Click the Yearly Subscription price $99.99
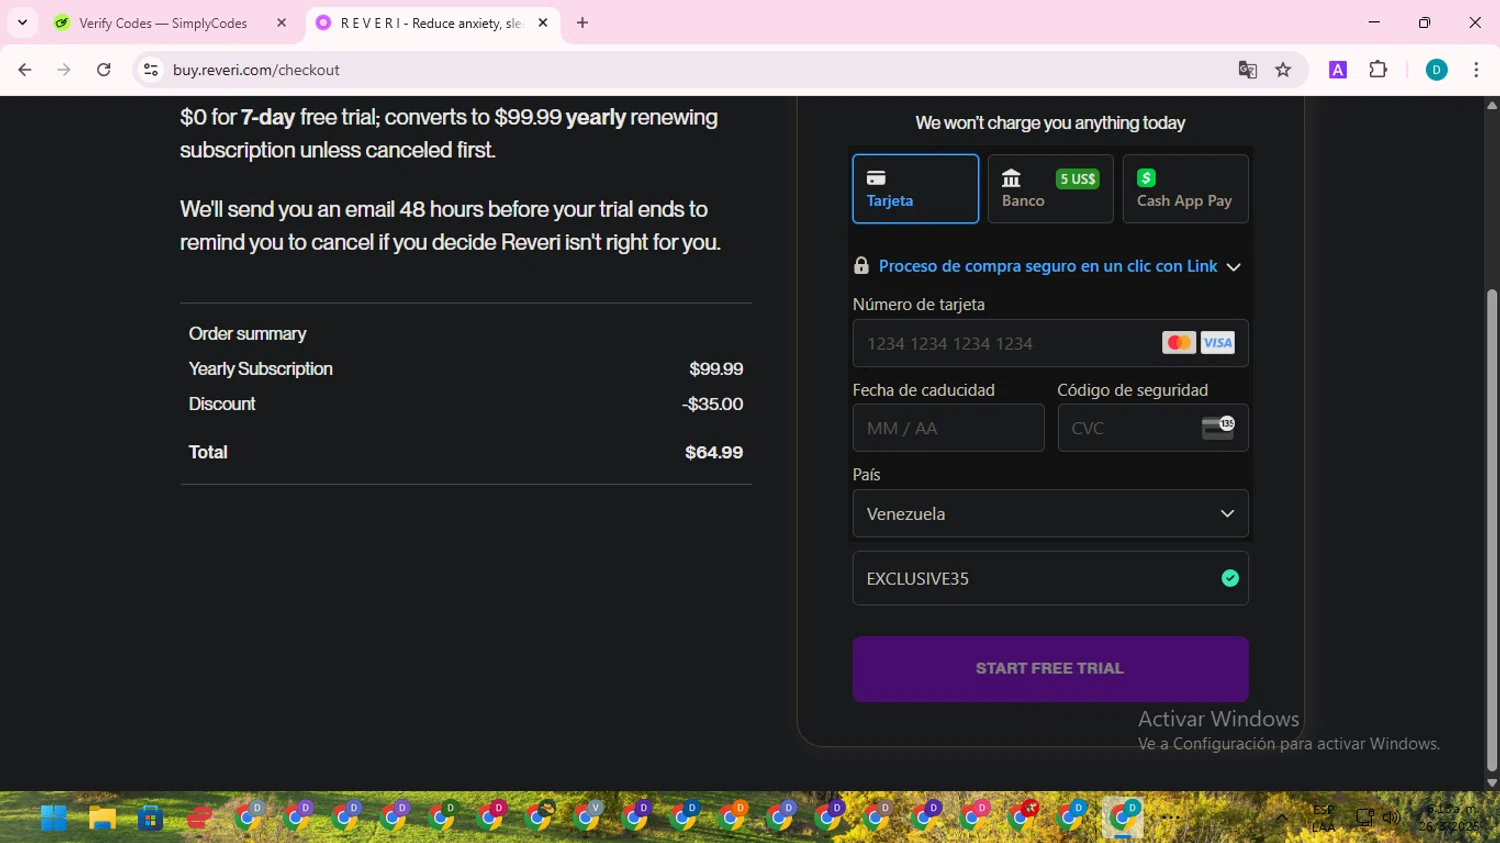 pyautogui.click(x=716, y=369)
